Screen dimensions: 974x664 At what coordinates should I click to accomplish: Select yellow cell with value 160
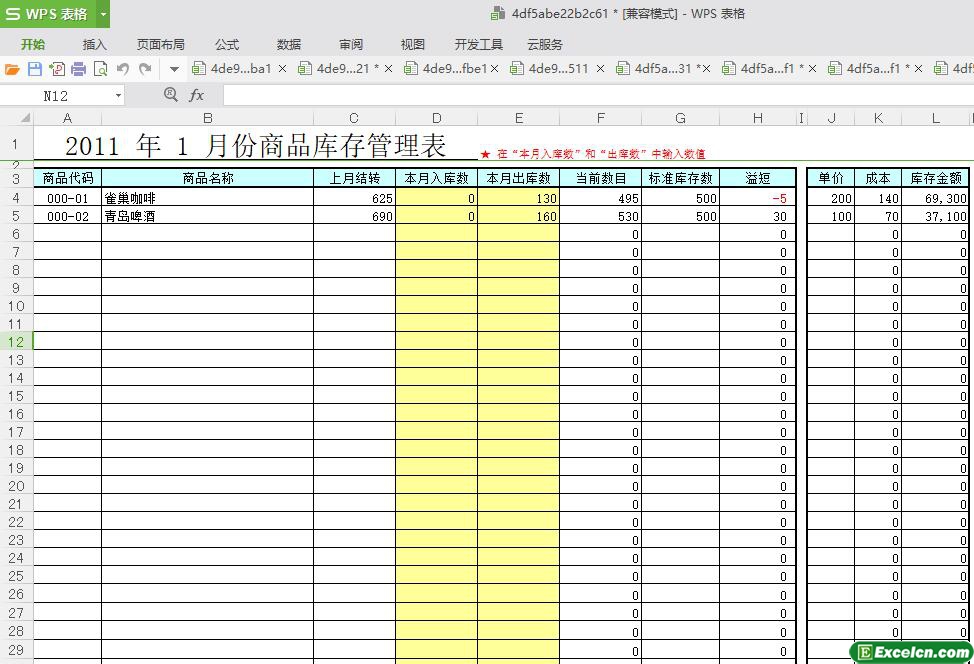click(x=519, y=216)
